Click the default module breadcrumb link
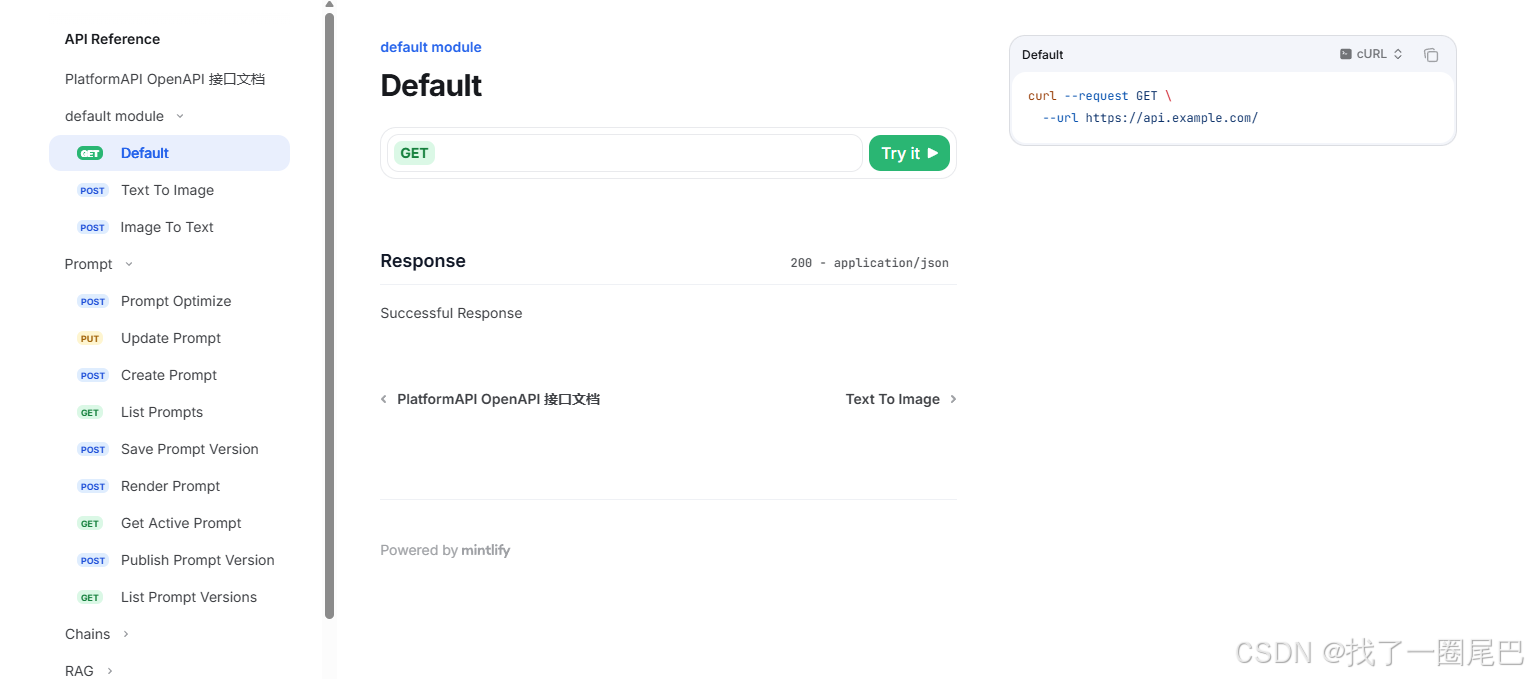The width and height of the screenshot is (1529, 679). 430,47
